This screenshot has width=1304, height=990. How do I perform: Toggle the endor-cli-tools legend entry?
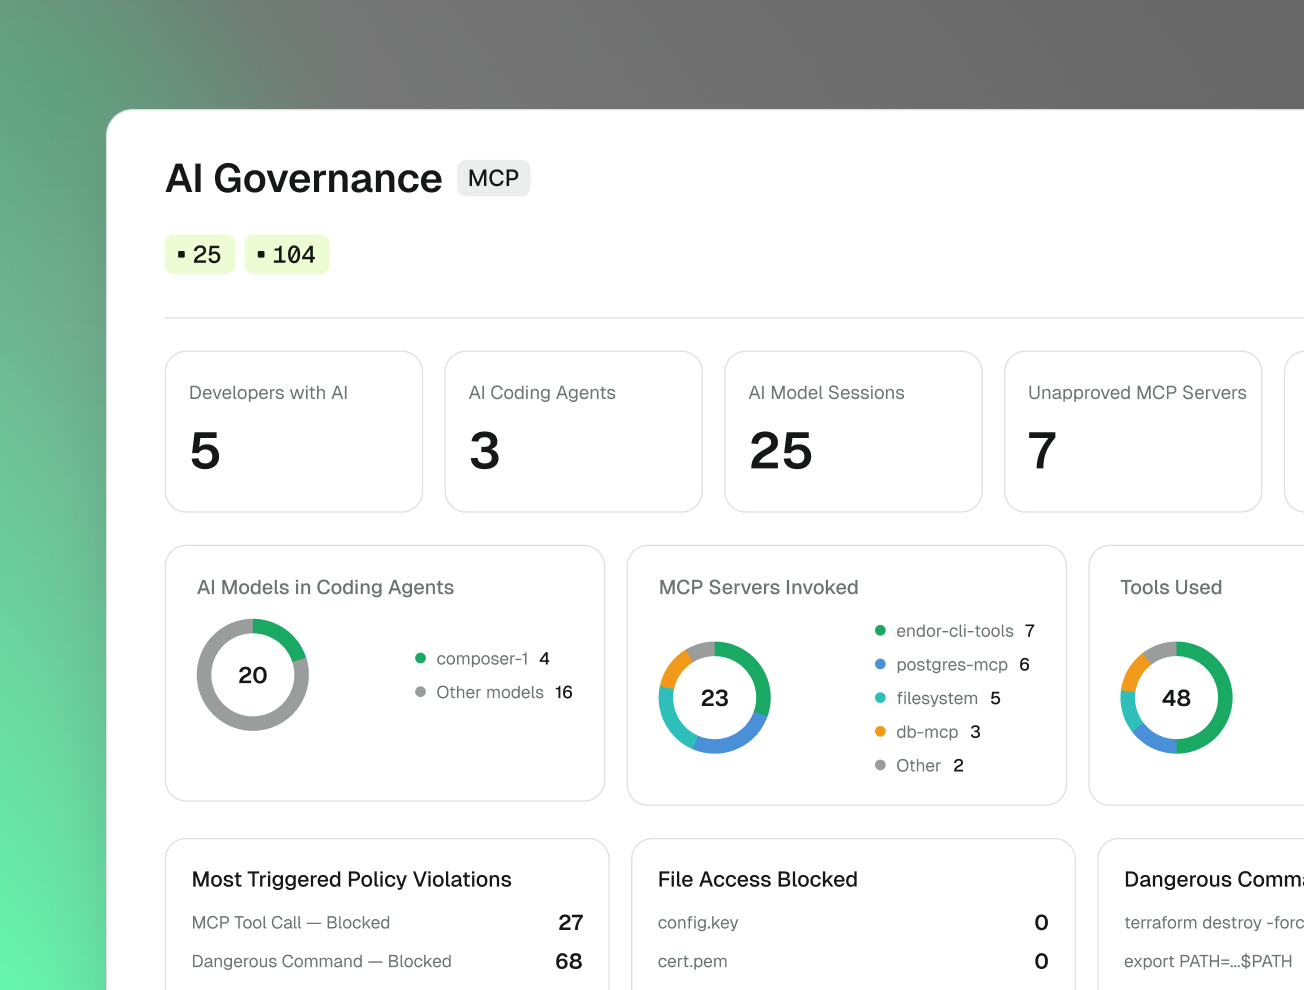pos(955,631)
